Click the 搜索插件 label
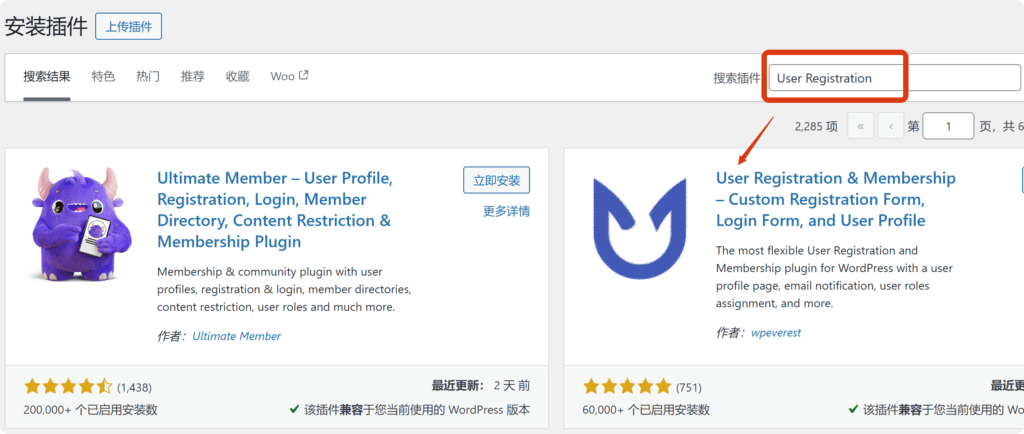 tap(737, 78)
